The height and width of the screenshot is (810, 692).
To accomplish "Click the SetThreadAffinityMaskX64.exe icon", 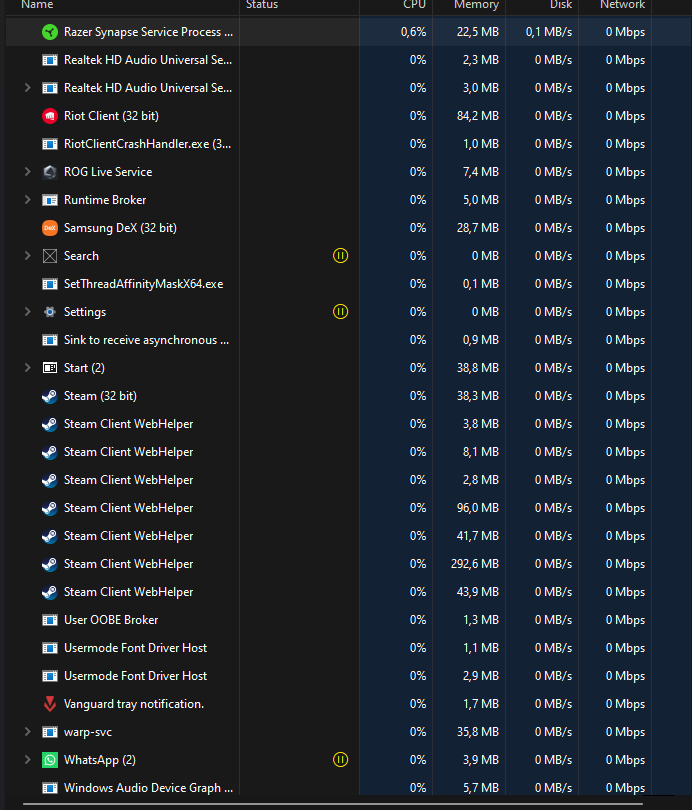I will coord(50,284).
